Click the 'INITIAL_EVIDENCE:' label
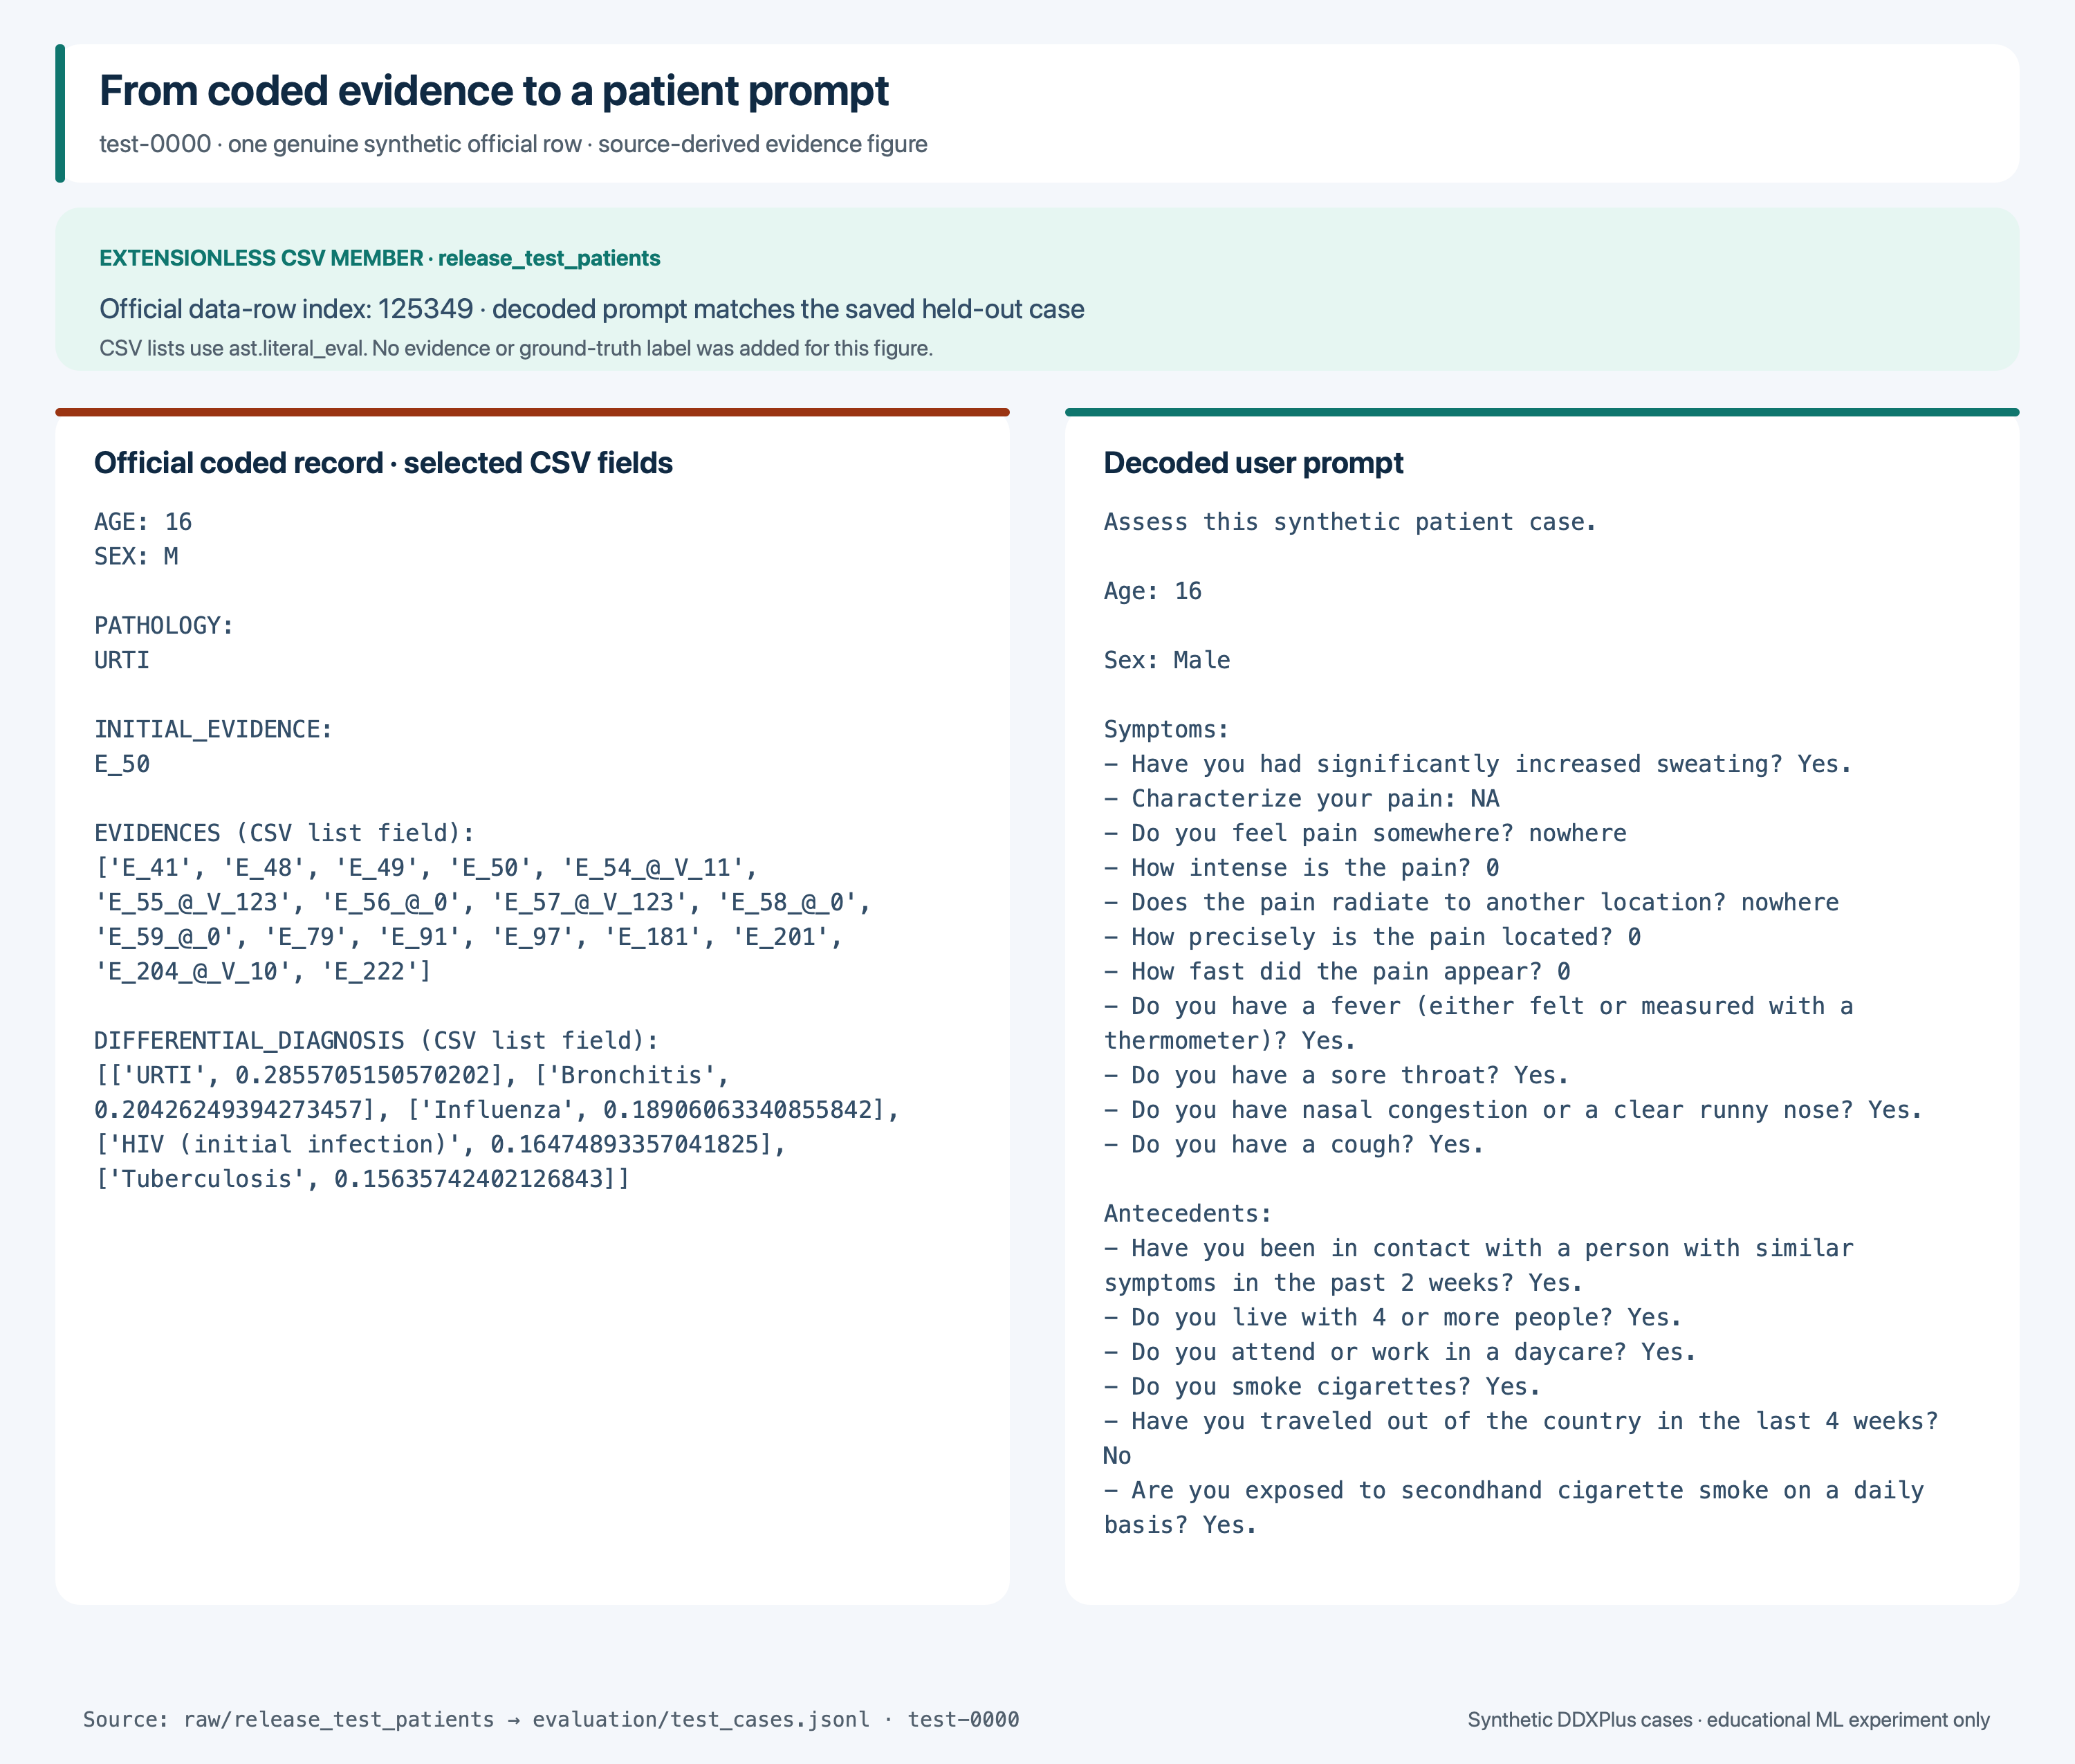The image size is (2075, 1764). click(x=213, y=730)
